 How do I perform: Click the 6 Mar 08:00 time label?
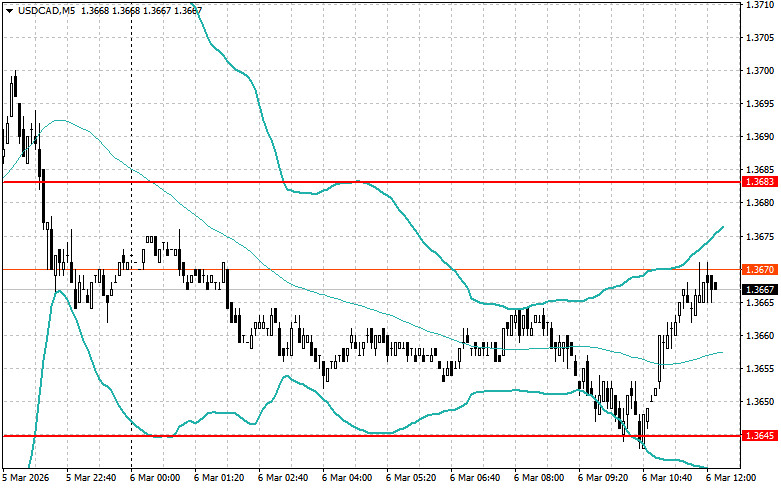539,478
